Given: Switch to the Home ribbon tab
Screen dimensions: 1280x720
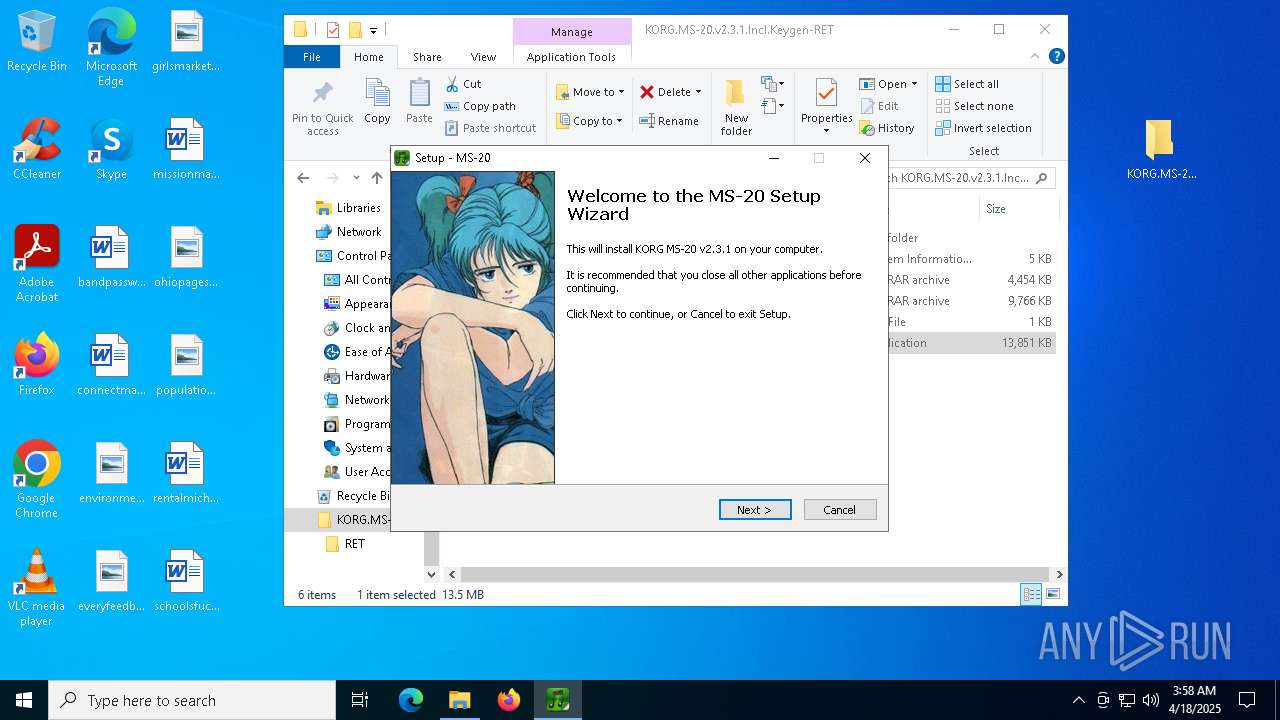Looking at the screenshot, I should pos(368,57).
